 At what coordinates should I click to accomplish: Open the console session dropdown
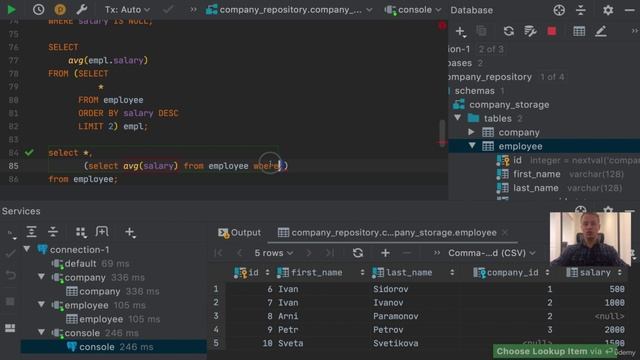[x=413, y=10]
